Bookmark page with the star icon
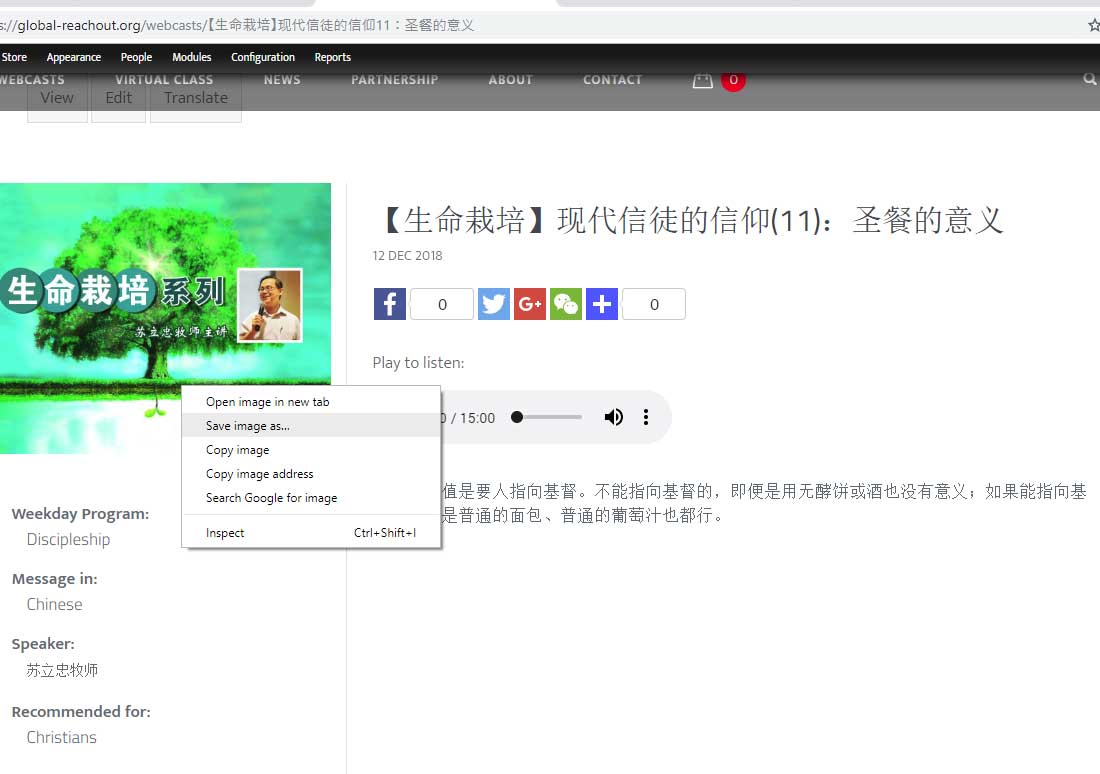This screenshot has width=1100, height=774. (x=1094, y=25)
